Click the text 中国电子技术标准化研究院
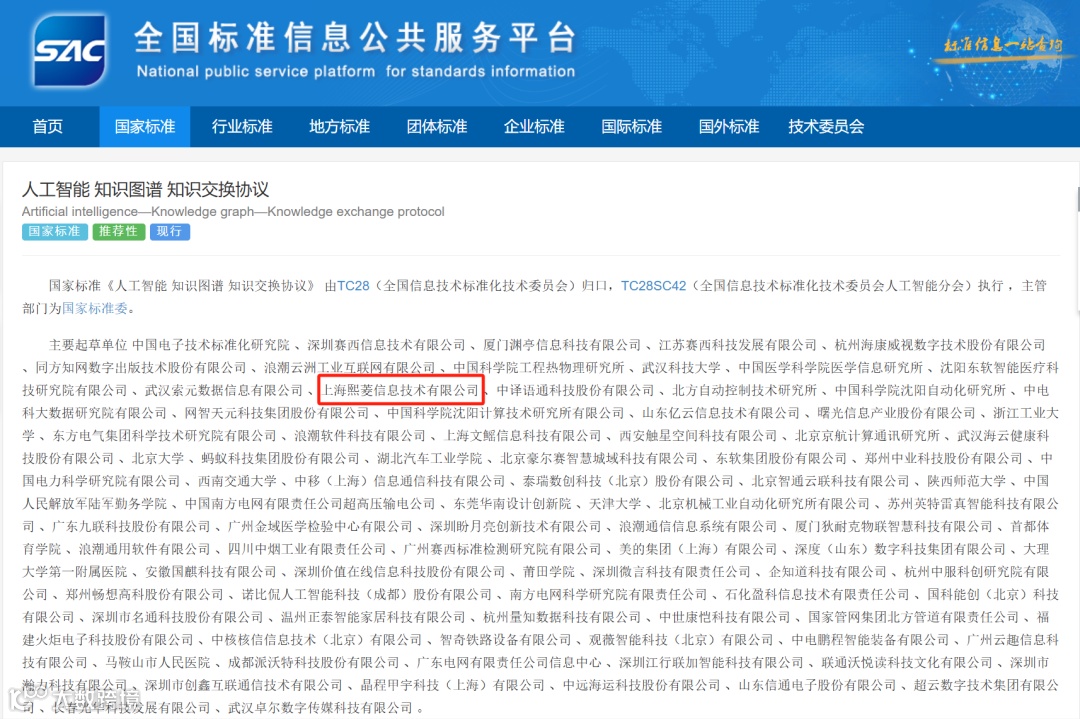The image size is (1080, 719). (211, 345)
